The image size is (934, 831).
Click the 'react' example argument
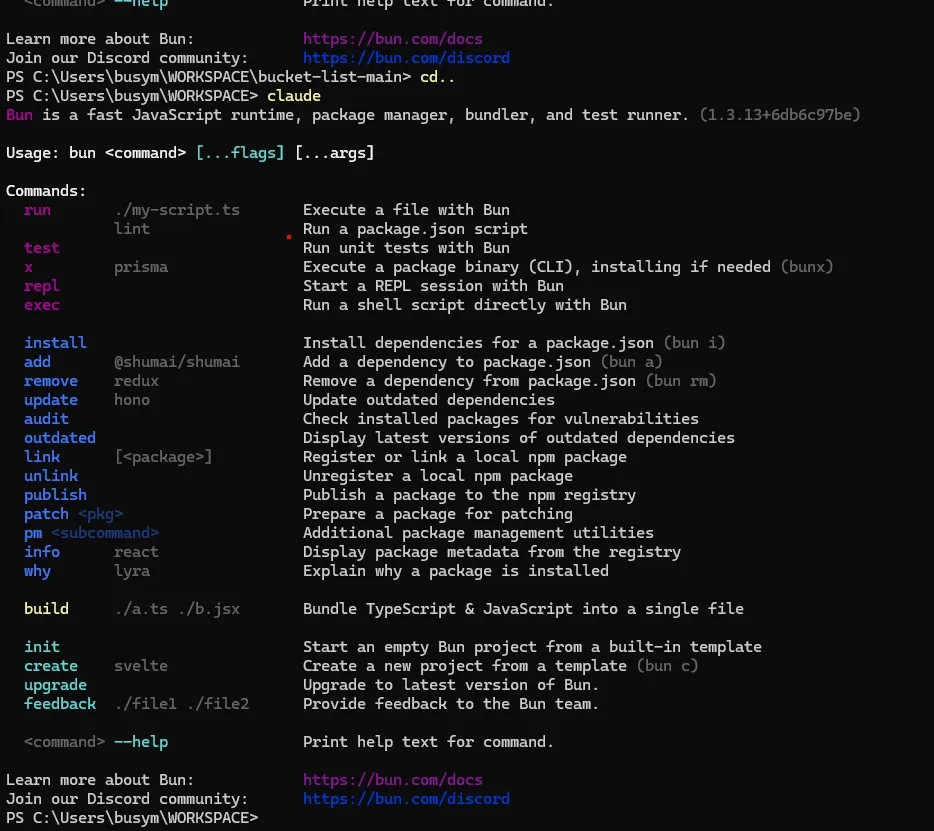136,552
